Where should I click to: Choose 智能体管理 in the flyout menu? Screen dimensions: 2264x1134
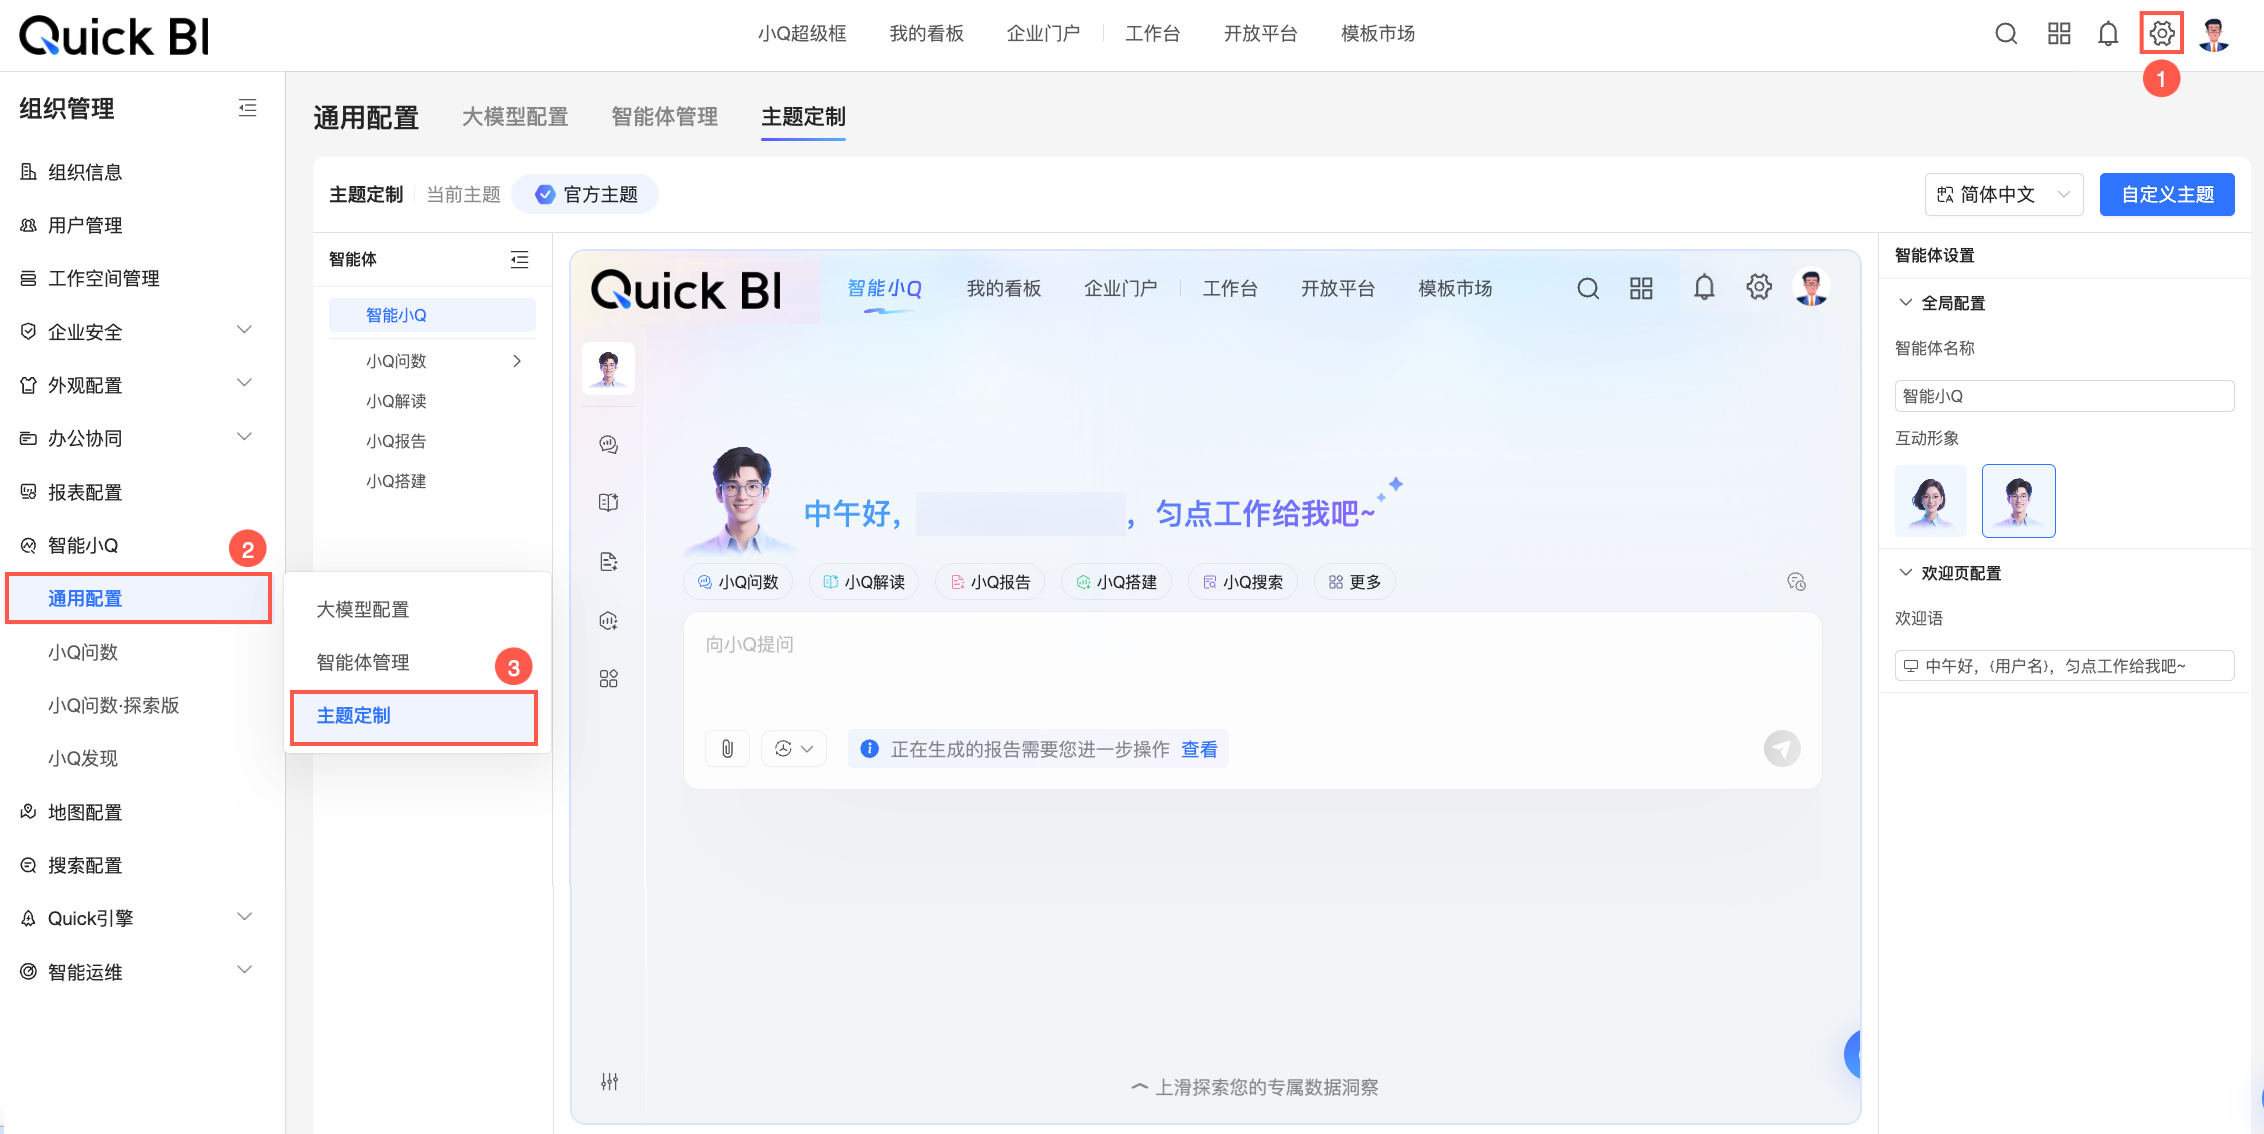click(x=363, y=662)
